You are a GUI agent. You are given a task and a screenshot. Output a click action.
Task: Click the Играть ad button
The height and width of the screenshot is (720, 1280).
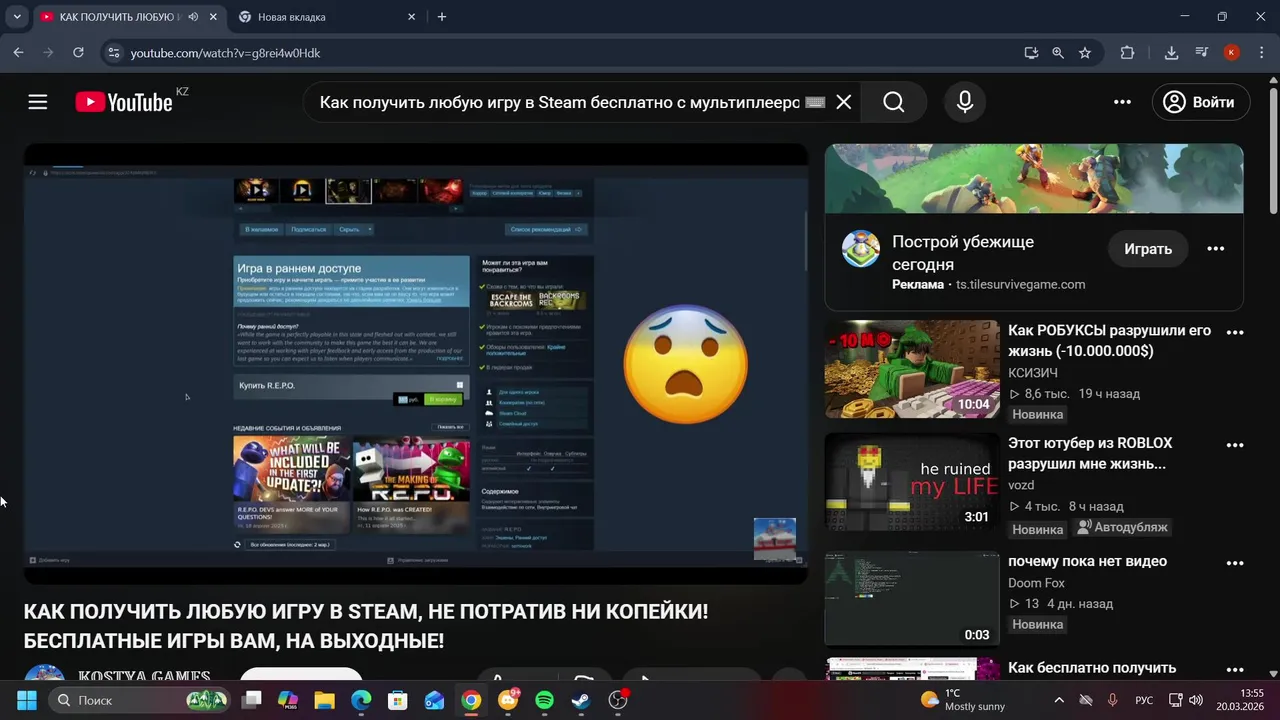tap(1148, 249)
